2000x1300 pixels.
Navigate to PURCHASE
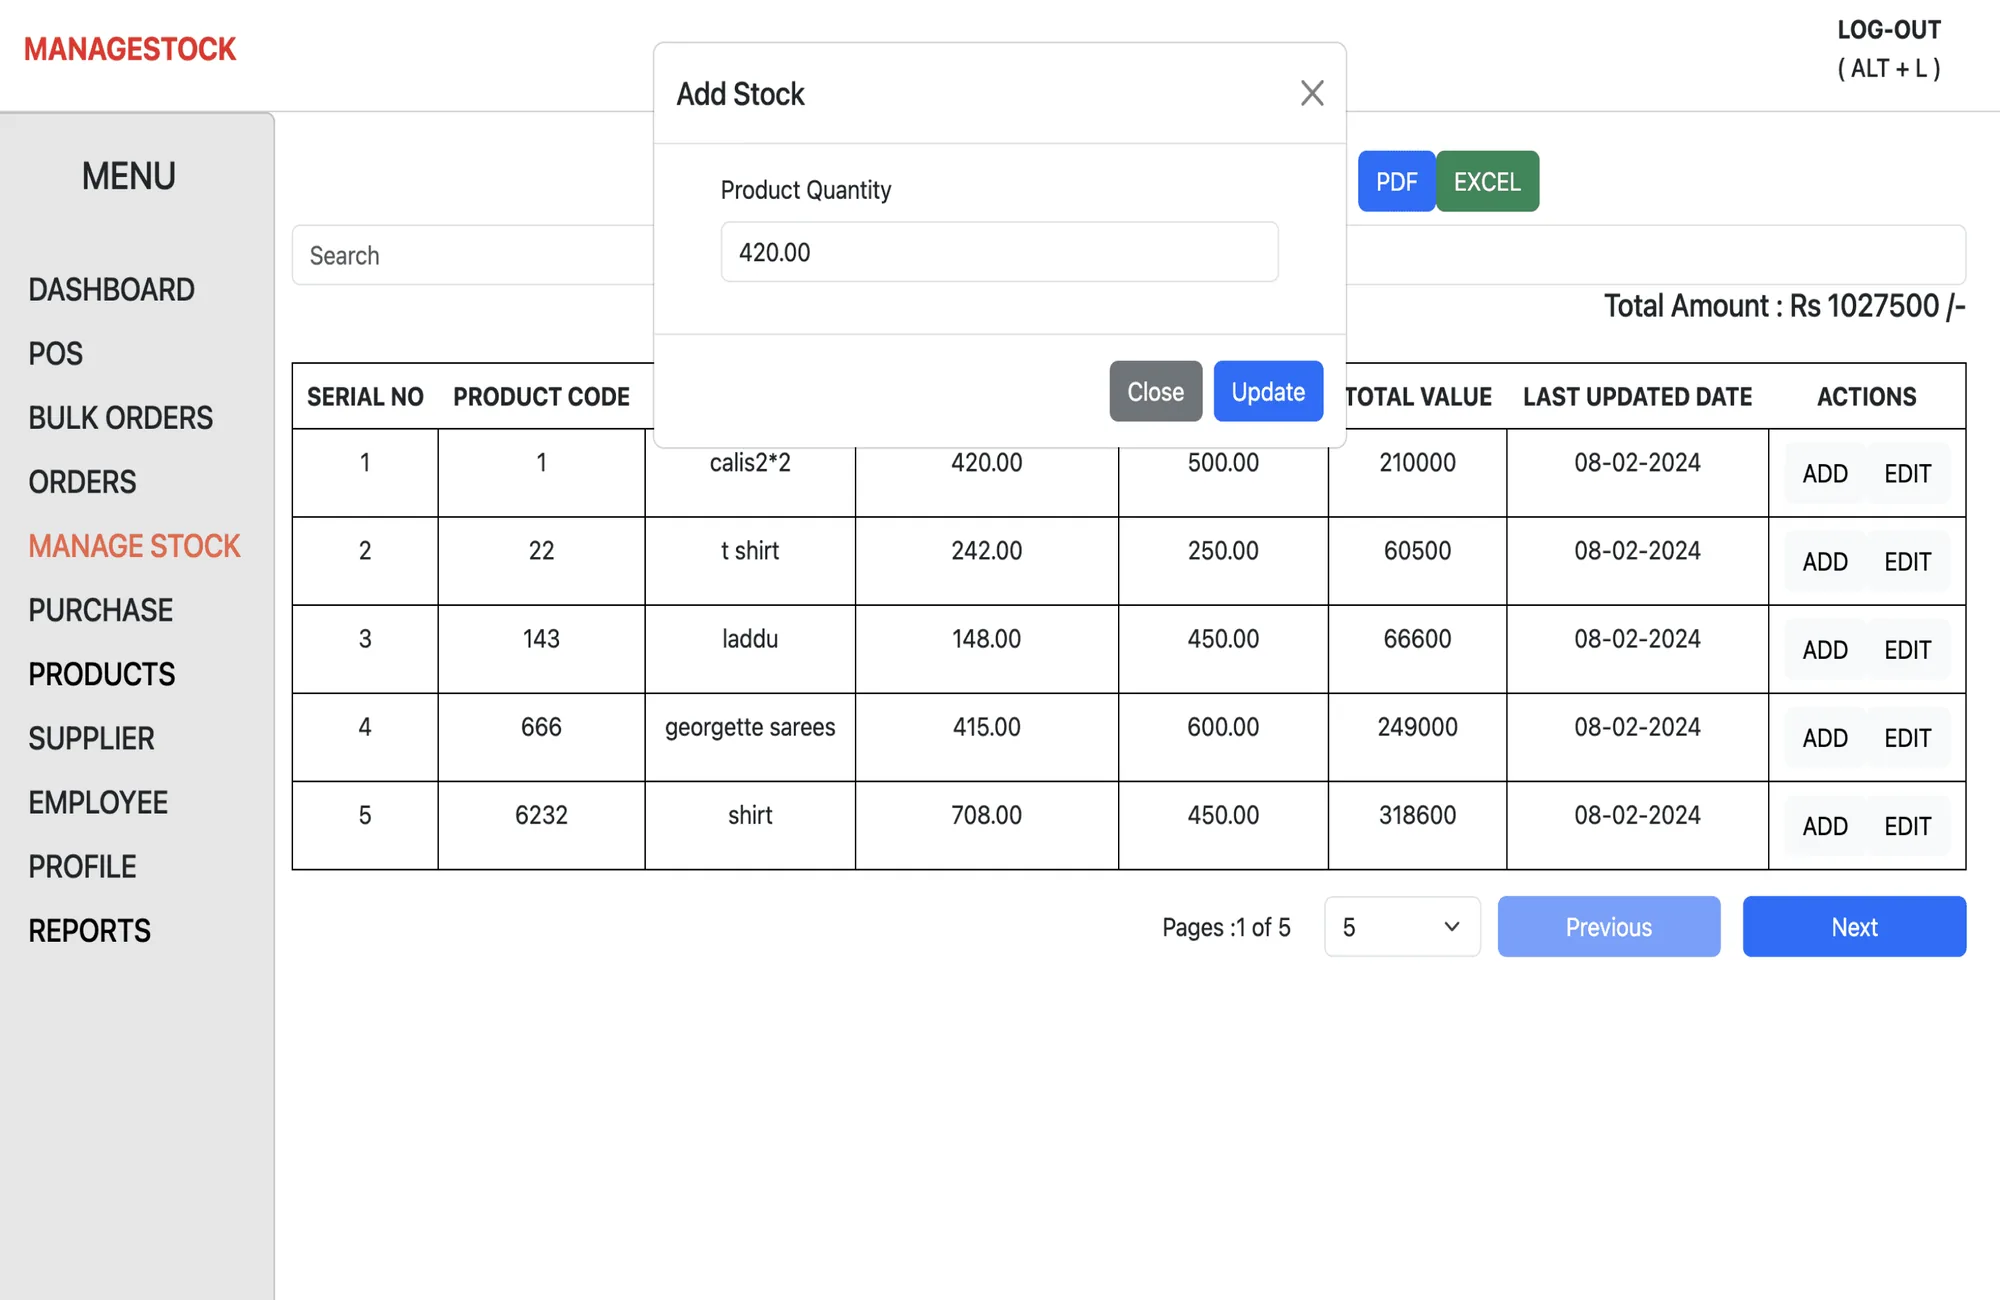[x=100, y=610]
